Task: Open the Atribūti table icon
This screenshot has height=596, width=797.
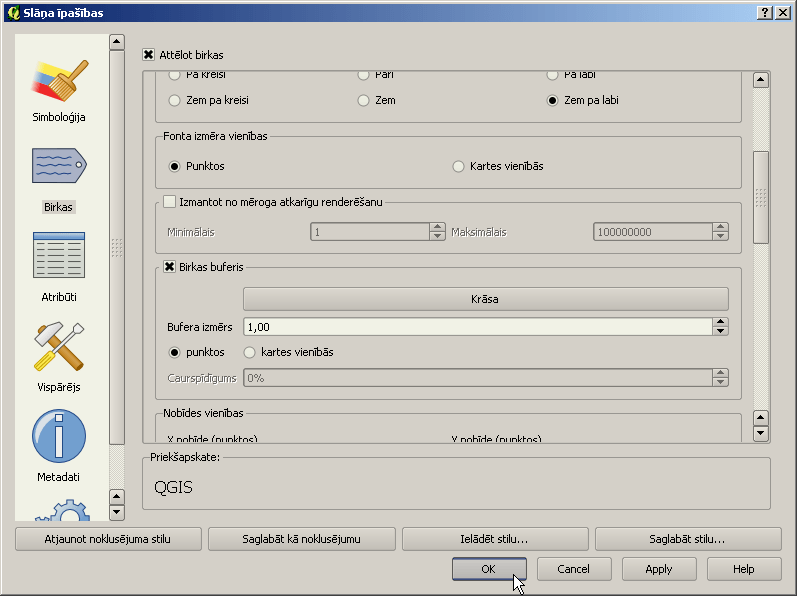Action: (x=59, y=255)
